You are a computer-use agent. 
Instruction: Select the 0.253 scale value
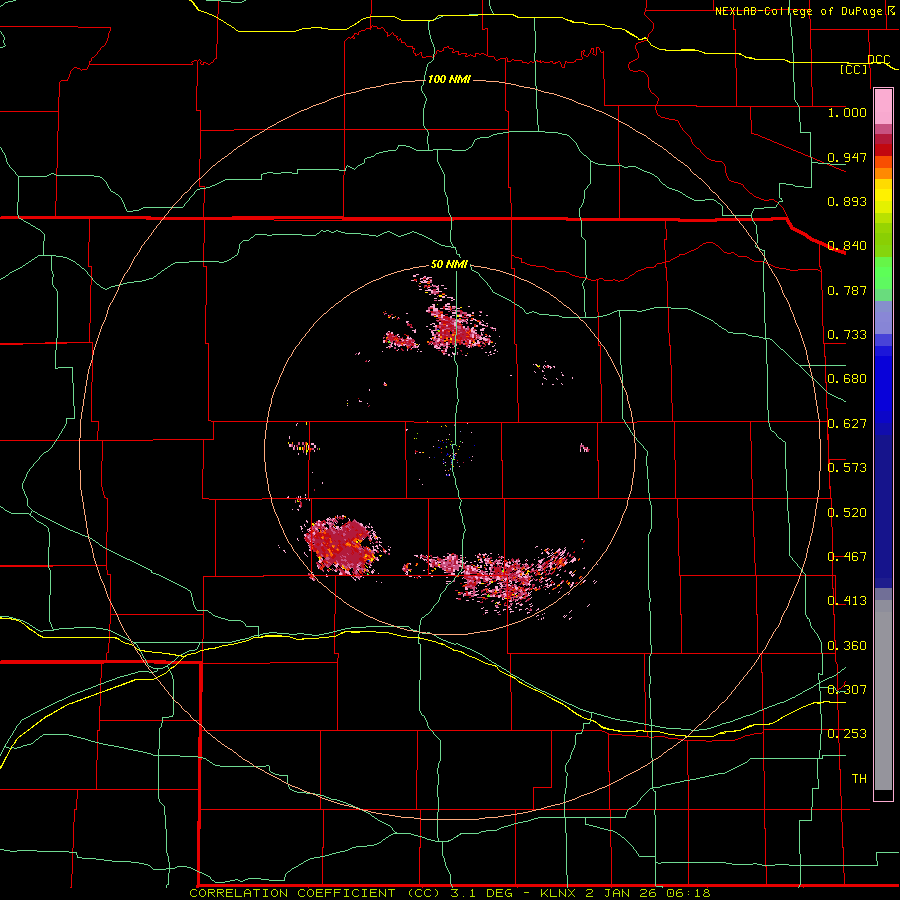point(847,734)
